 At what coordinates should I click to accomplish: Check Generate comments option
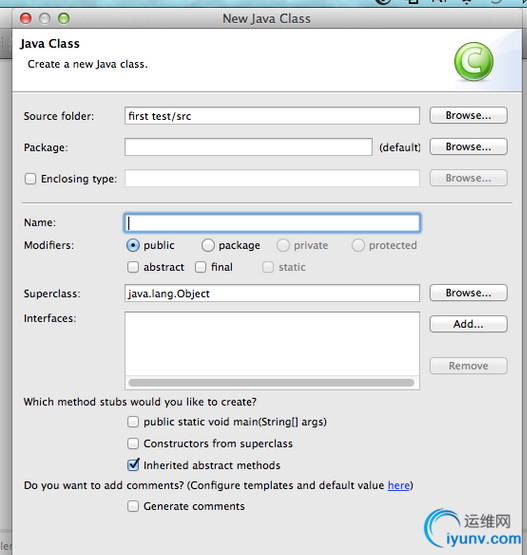(133, 506)
